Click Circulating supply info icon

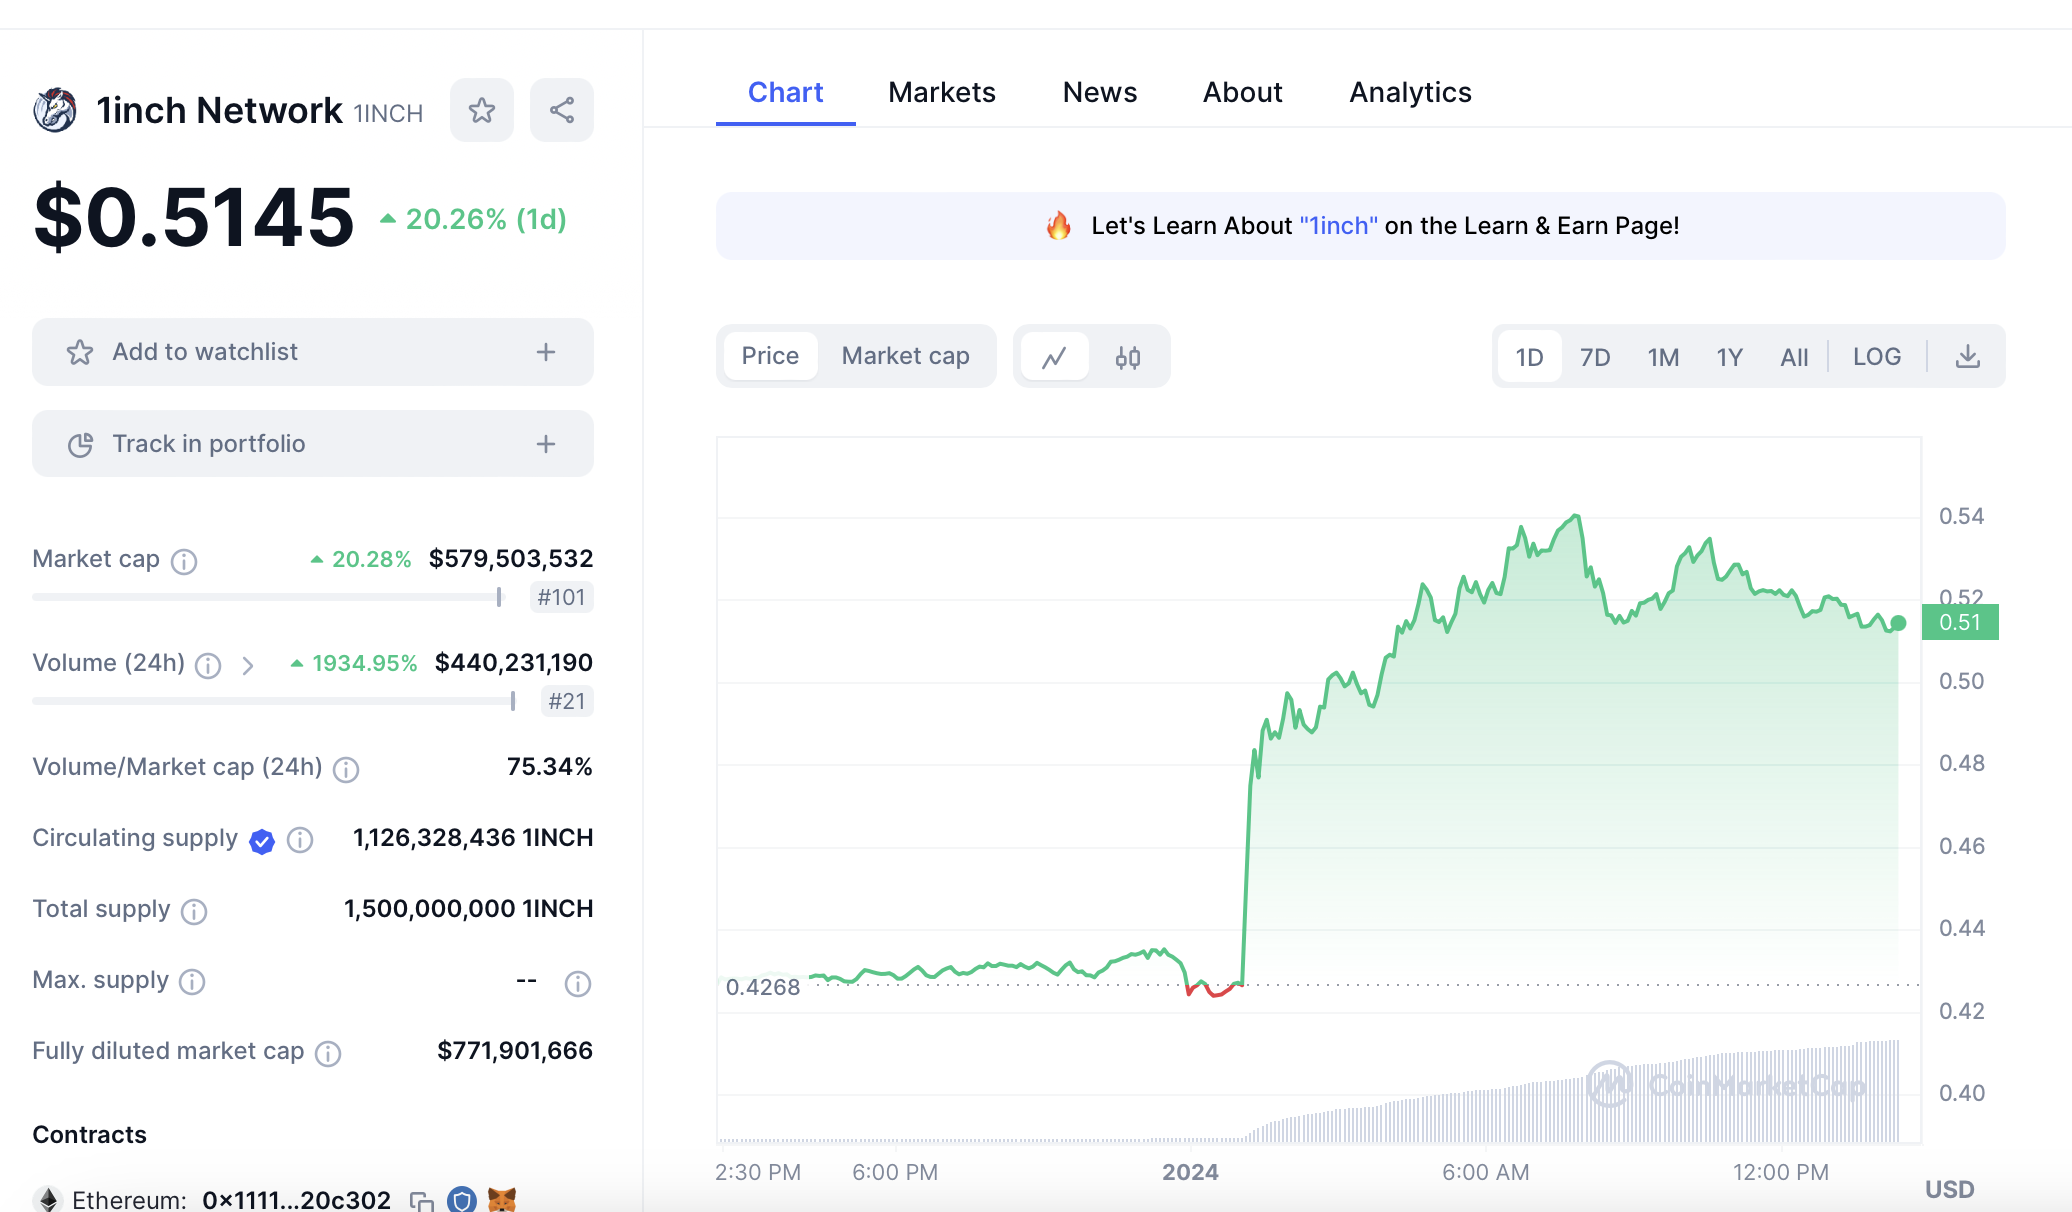pyautogui.click(x=300, y=840)
